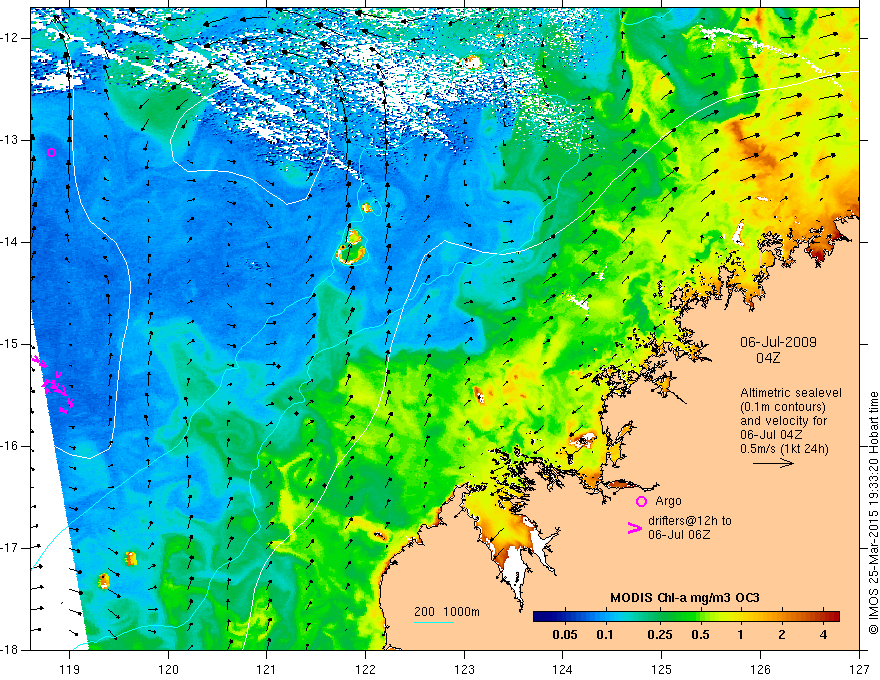This screenshot has width=880, height=680.
Task: Click the magenta drifter arrow legend symbol
Action: point(634,527)
